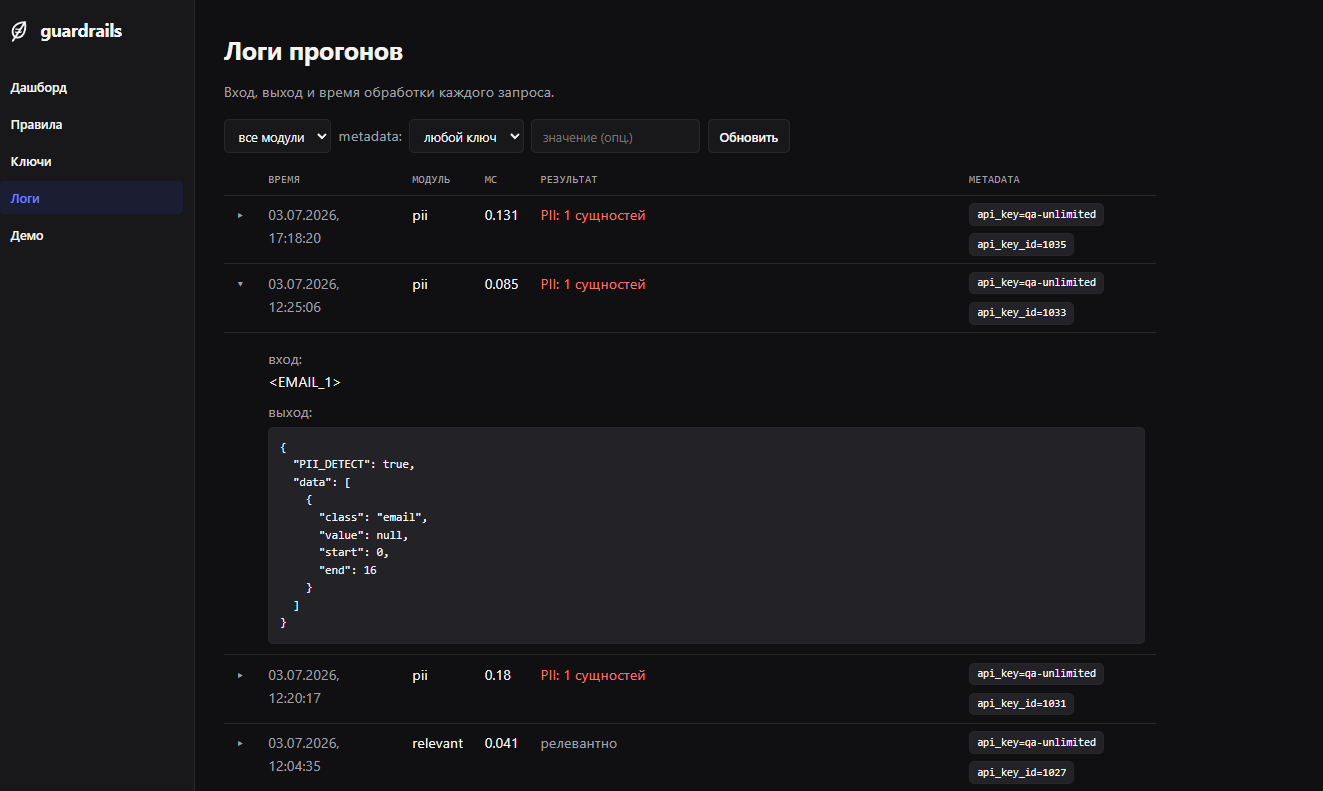Click the guardrails brand title

81,32
